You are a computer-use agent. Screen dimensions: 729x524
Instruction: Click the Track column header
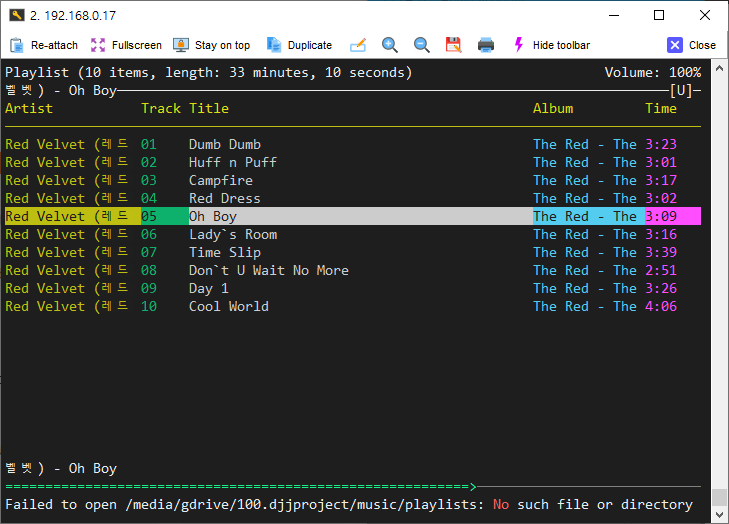[161, 108]
